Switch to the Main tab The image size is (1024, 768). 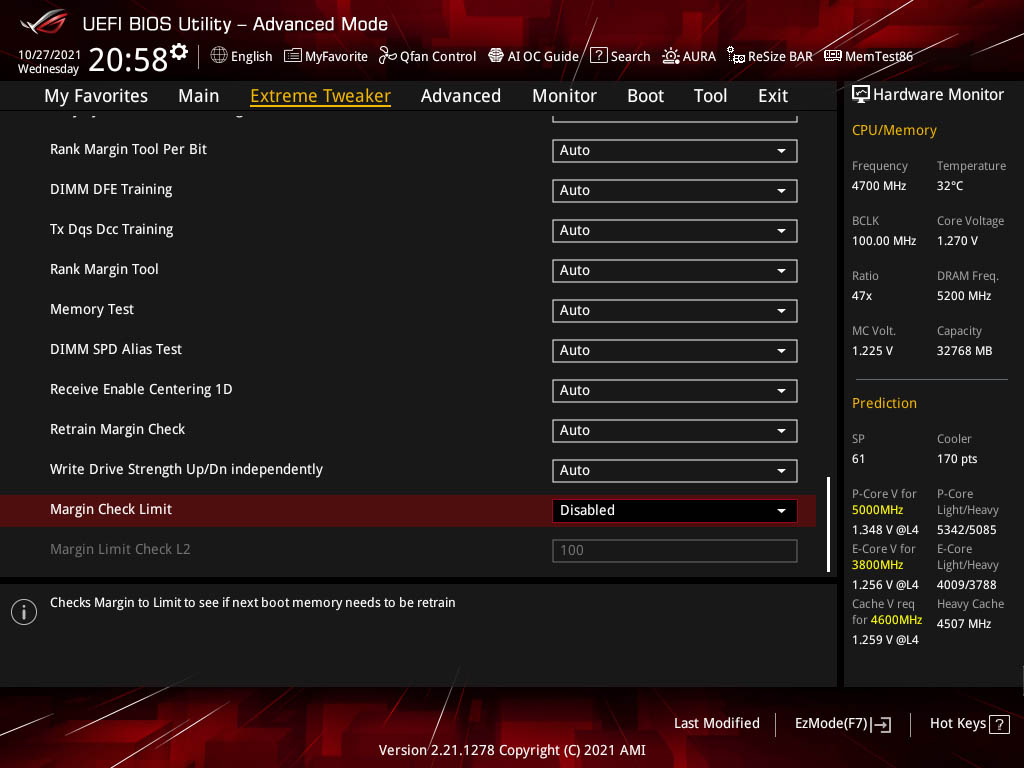click(199, 95)
